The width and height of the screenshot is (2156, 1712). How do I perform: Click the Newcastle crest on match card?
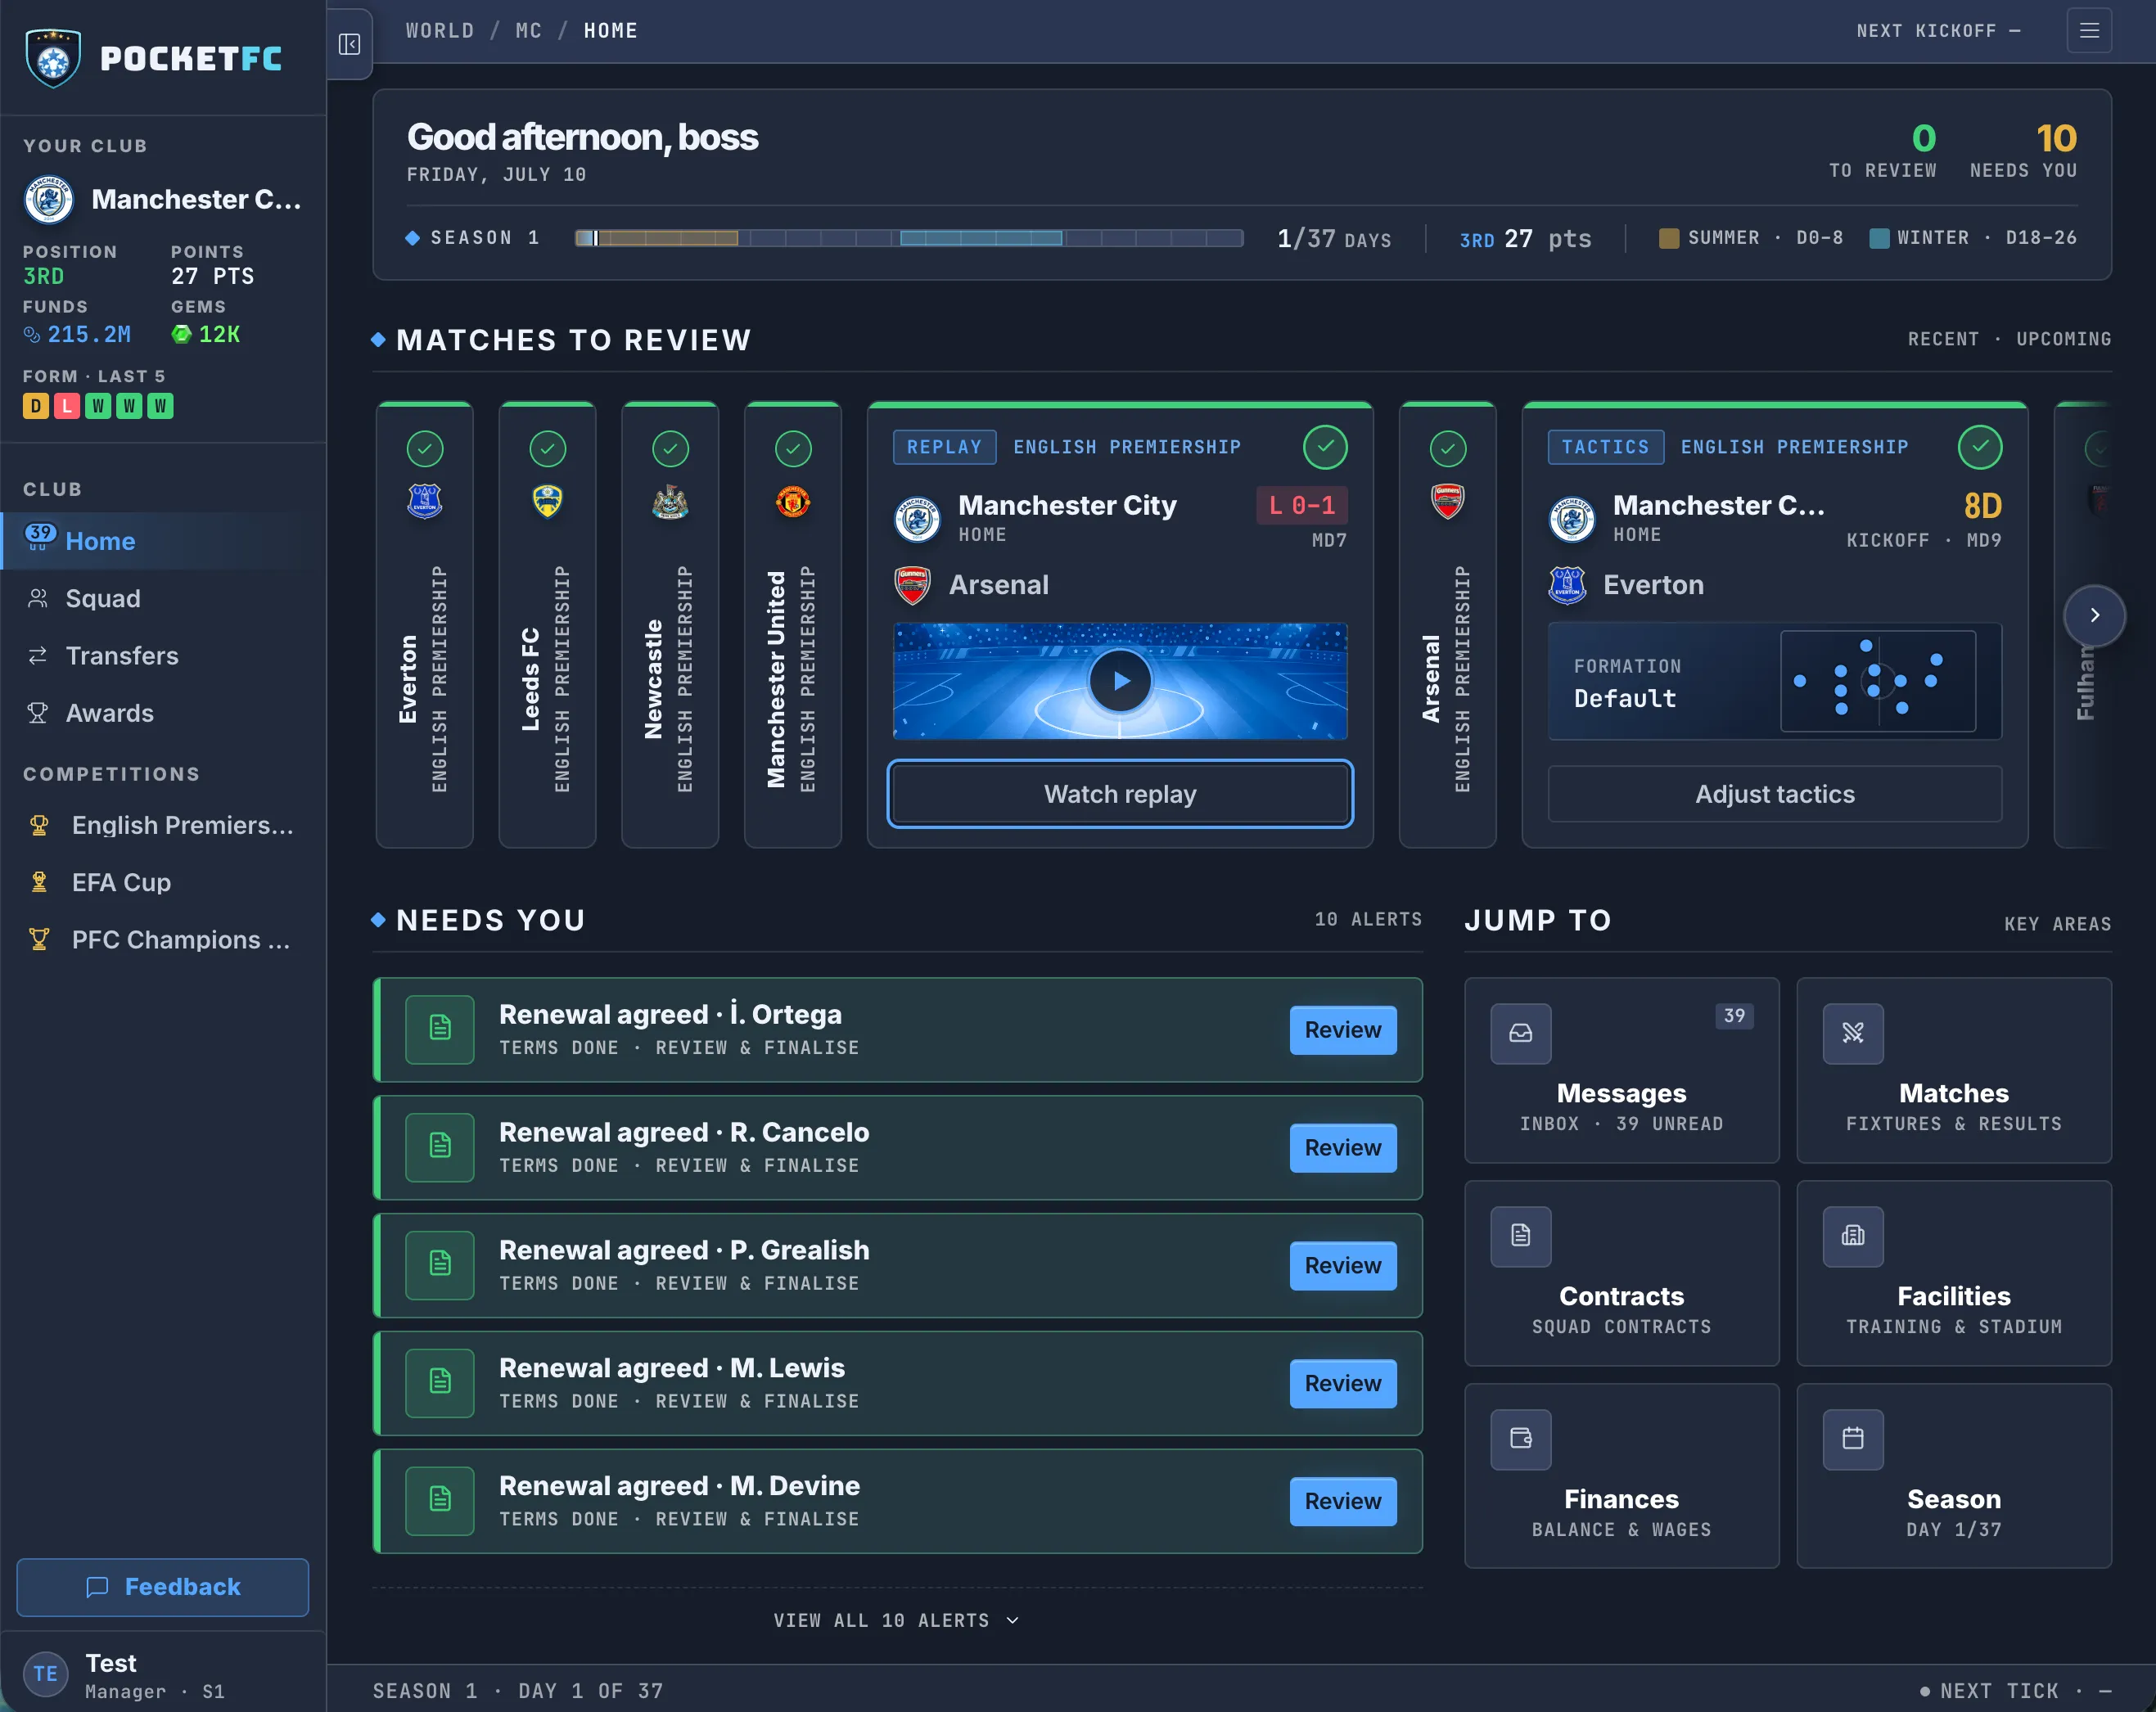(670, 501)
